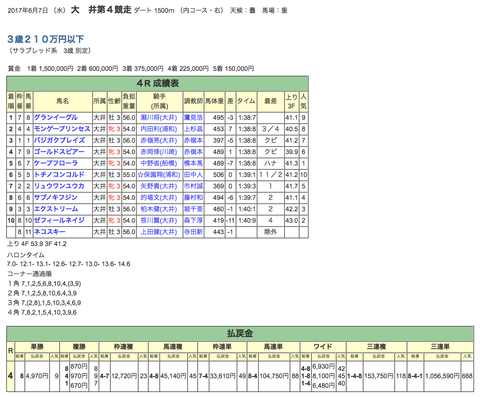The image size is (480, 397).
Task: Click the body weight 397
Action: (218, 140)
